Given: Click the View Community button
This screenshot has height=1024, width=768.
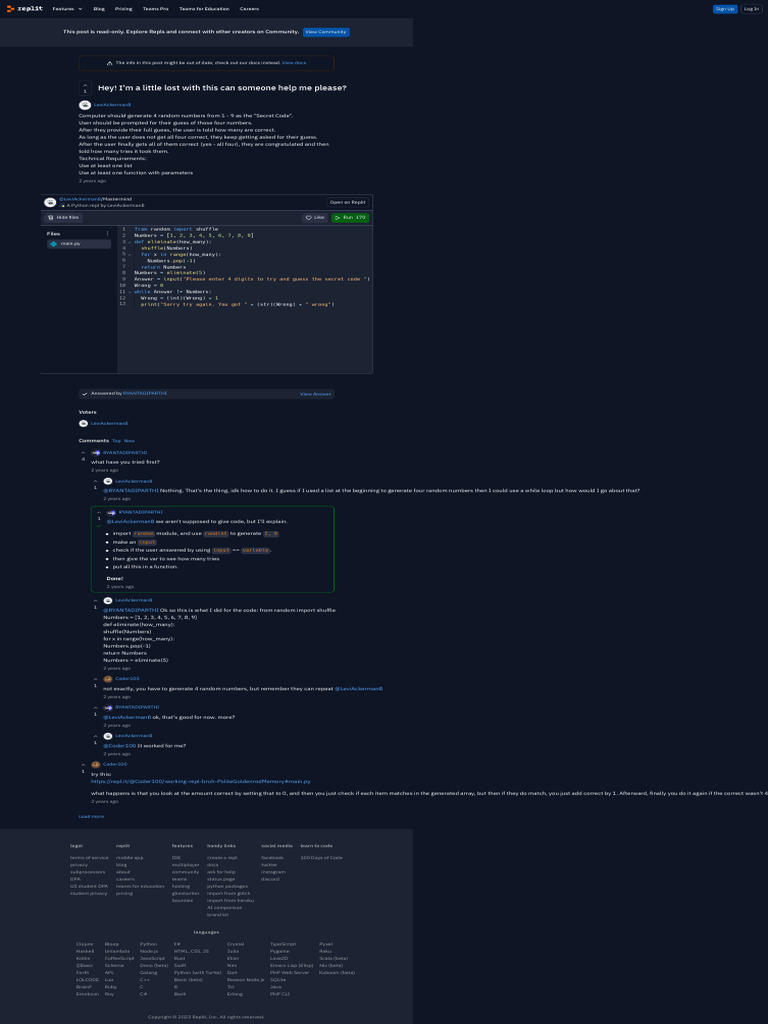Looking at the screenshot, I should click(x=326, y=32).
